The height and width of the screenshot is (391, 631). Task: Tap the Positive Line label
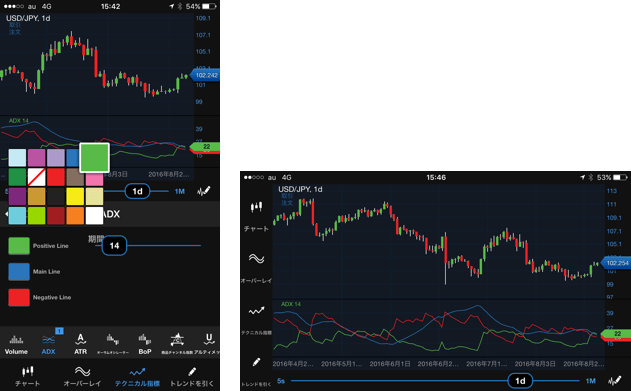pyautogui.click(x=51, y=246)
